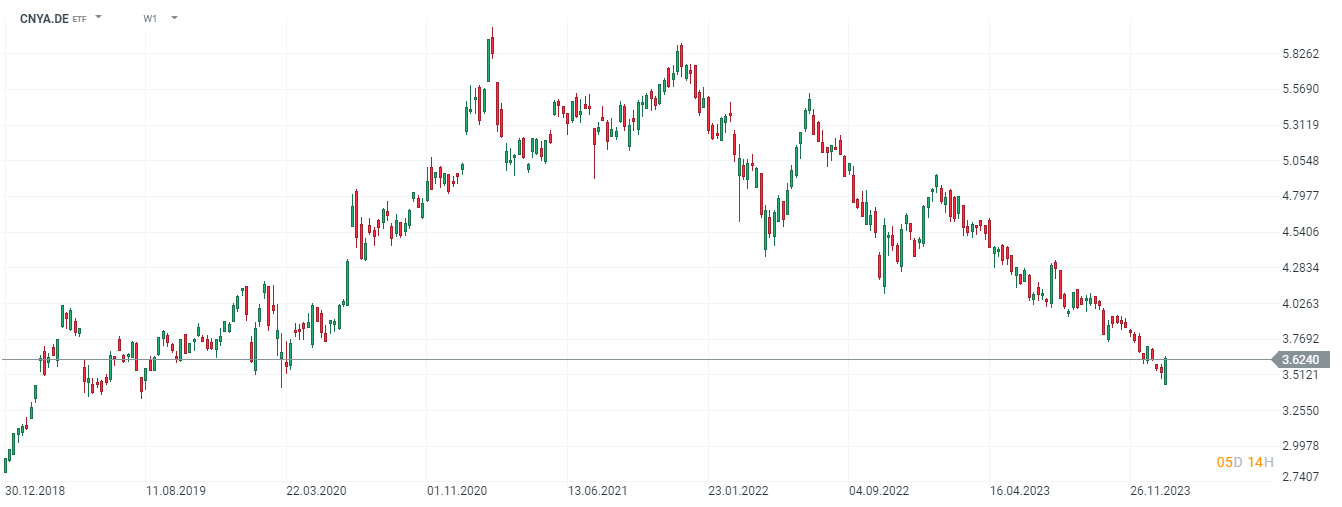The width and height of the screenshot is (1342, 507).
Task: Click the 01.11.2020 date axis label
Action: click(457, 491)
